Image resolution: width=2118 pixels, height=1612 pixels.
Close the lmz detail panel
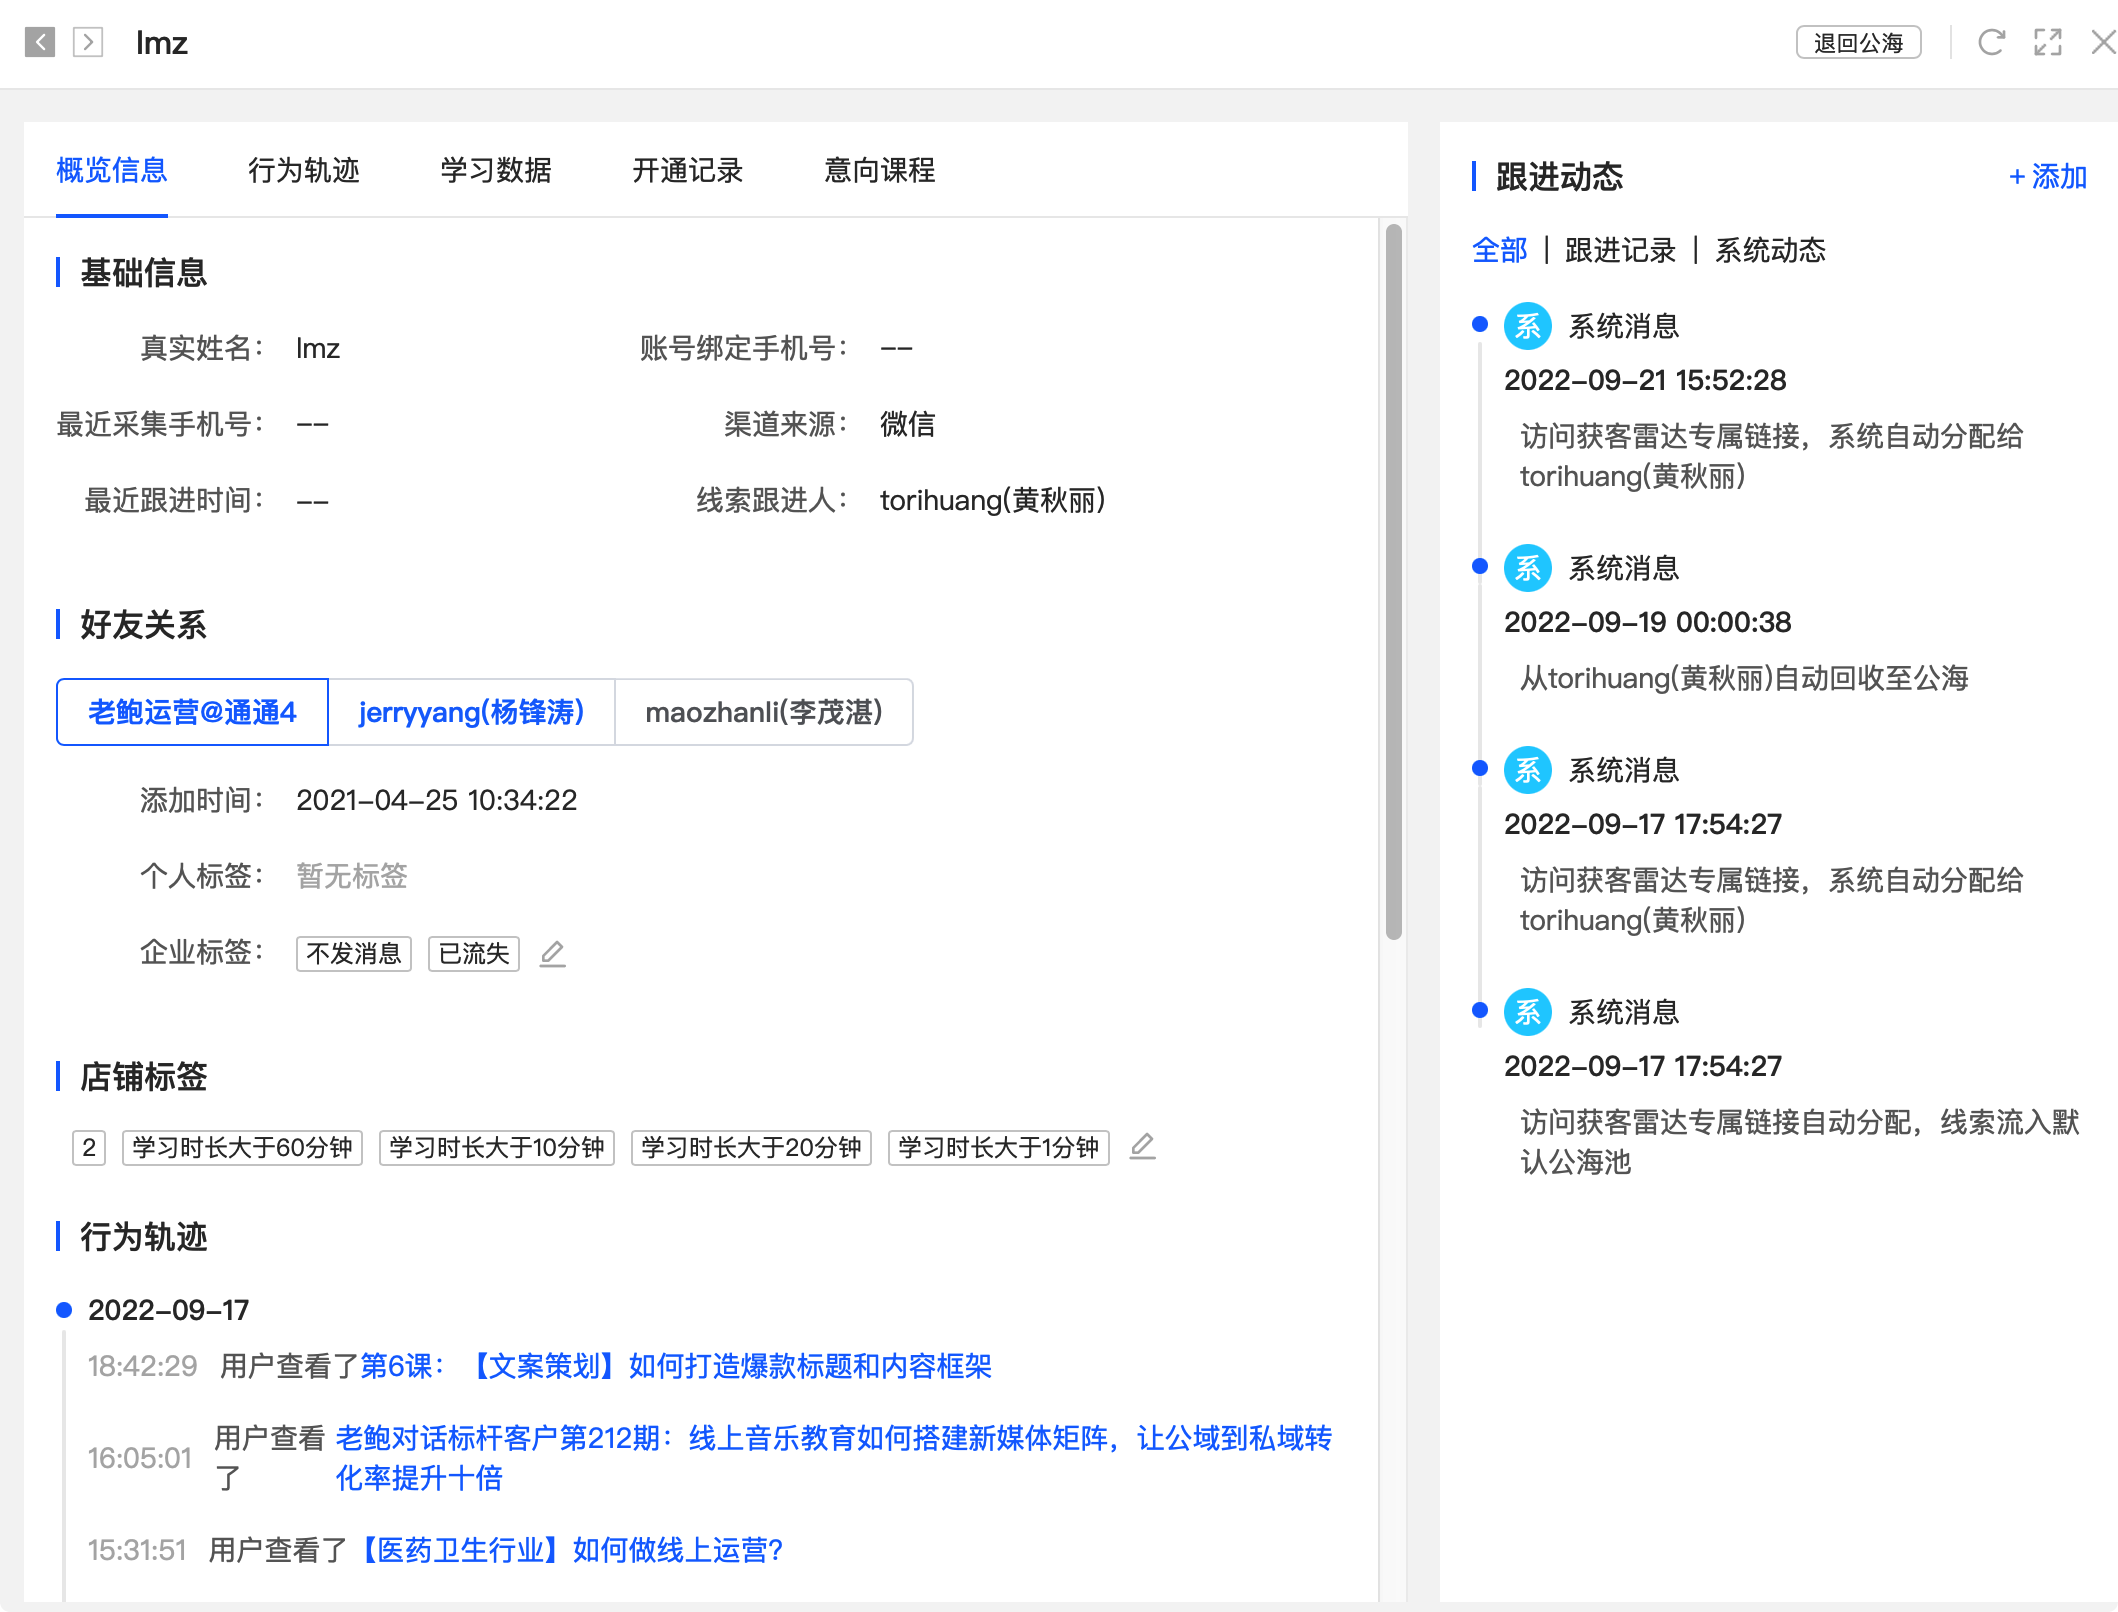pyautogui.click(x=2103, y=42)
